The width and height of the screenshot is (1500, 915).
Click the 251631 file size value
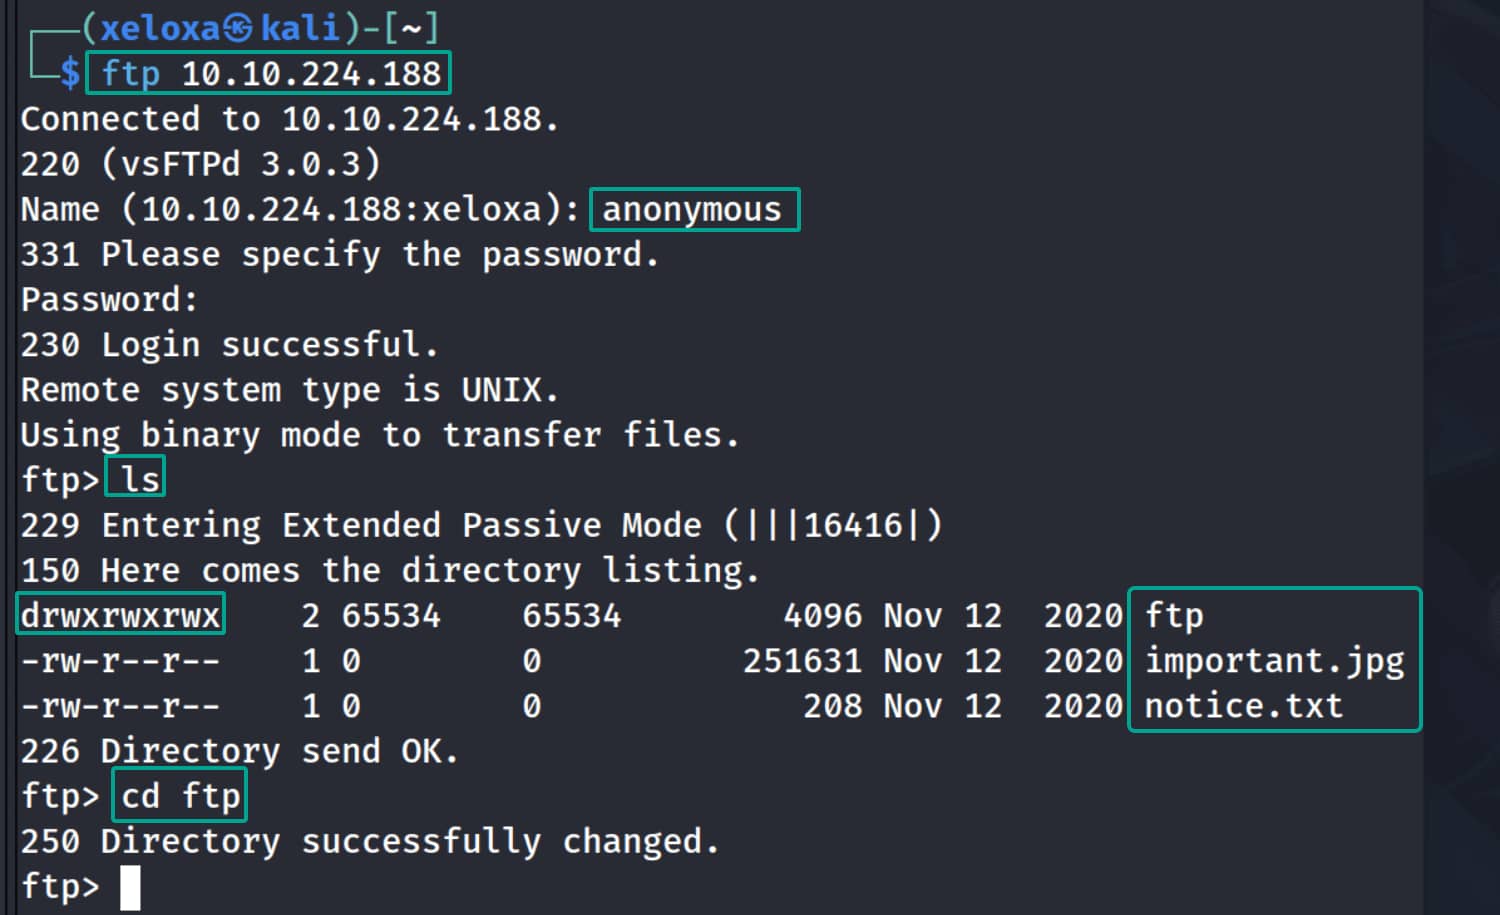pyautogui.click(x=802, y=661)
